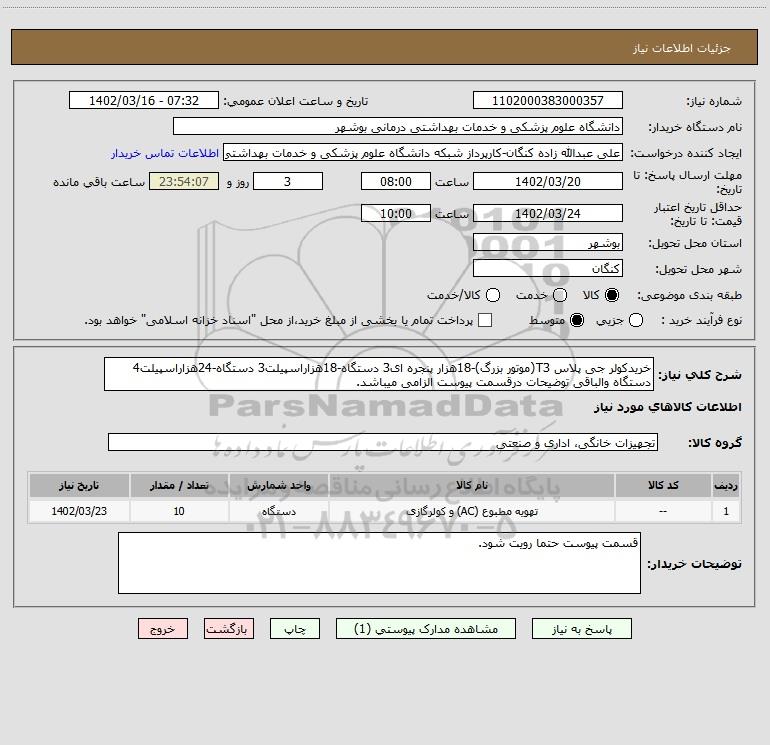Go back with the بازگشت button
Image resolution: width=770 pixels, height=745 pixels.
(x=229, y=629)
